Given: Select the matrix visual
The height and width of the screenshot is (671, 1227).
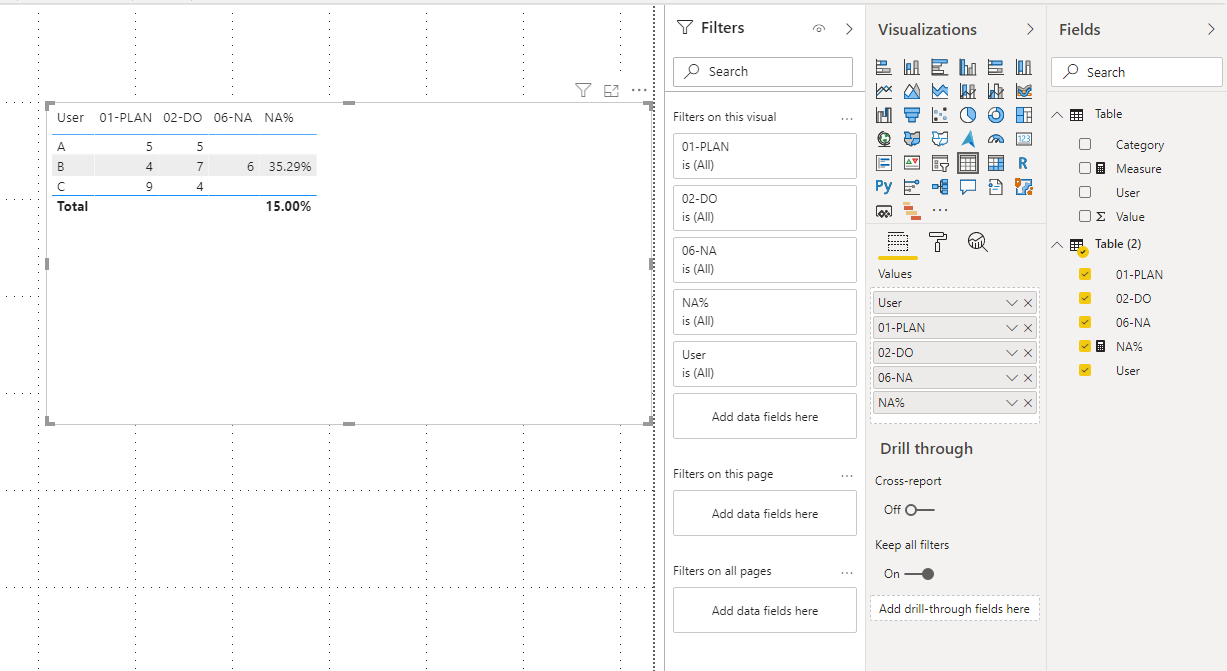Looking at the screenshot, I should [x=996, y=163].
